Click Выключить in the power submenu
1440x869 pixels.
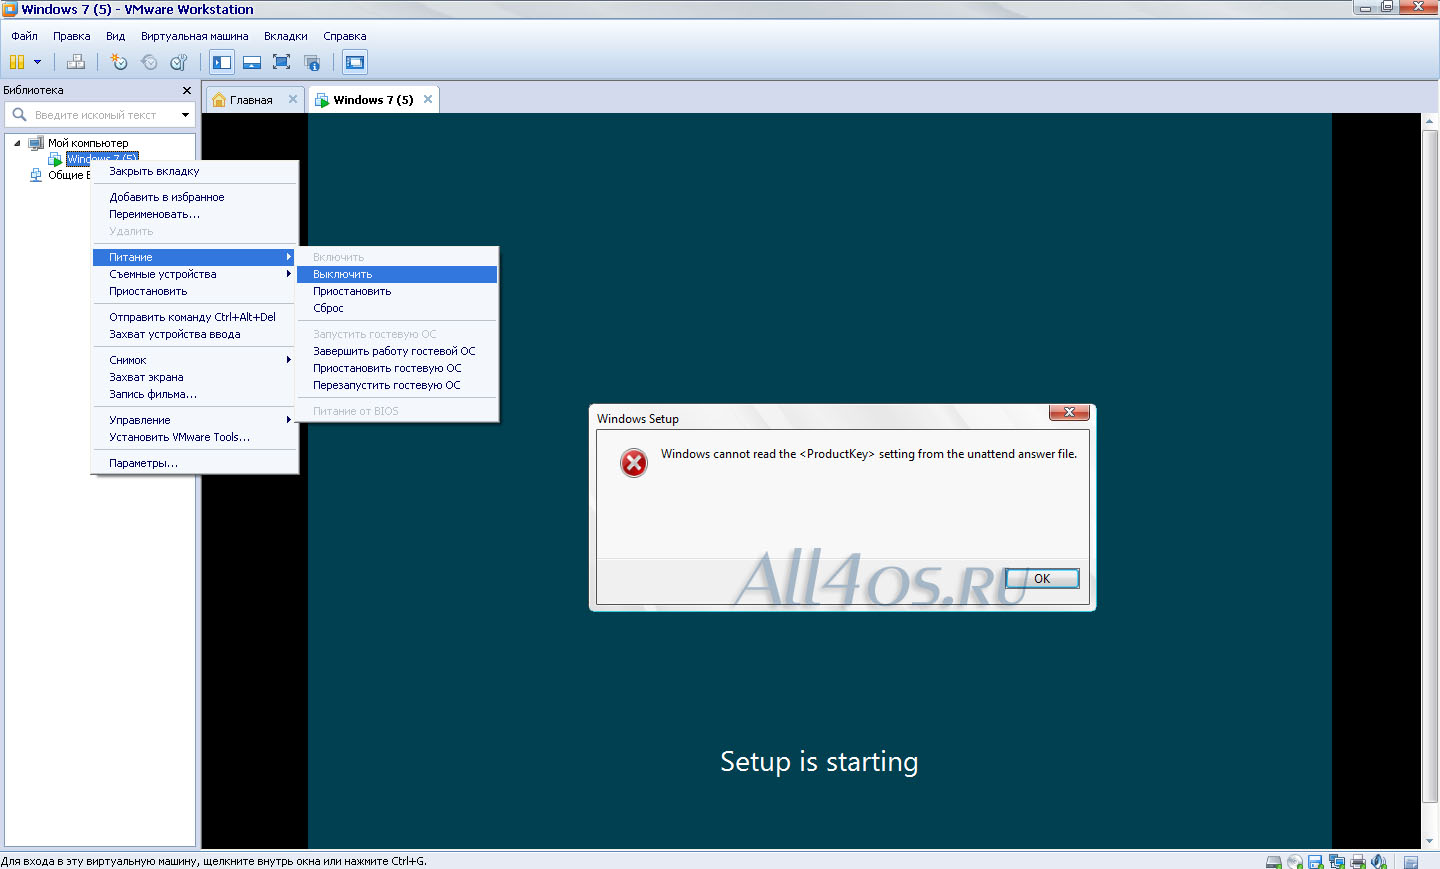397,274
